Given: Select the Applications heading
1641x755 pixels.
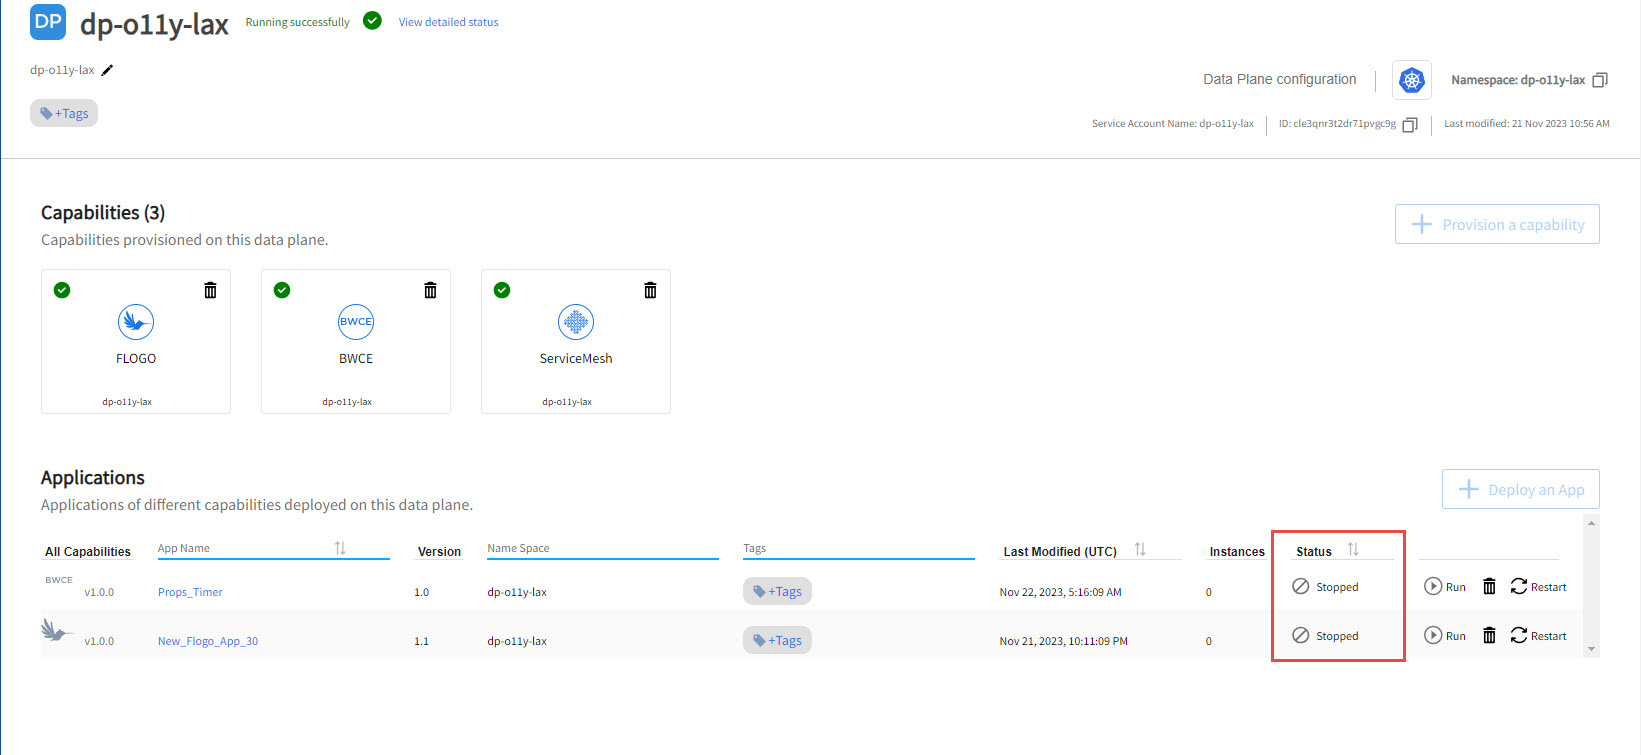Looking at the screenshot, I should point(93,477).
